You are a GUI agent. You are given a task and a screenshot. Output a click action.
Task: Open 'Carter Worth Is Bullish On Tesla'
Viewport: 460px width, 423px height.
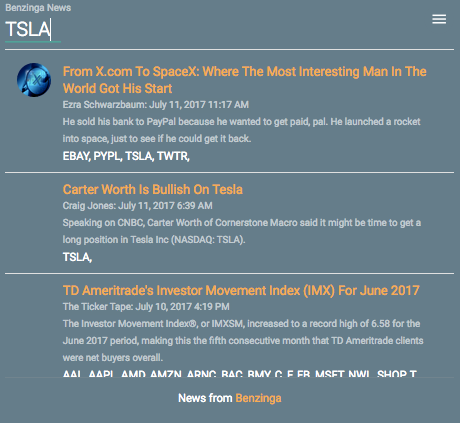click(x=153, y=189)
